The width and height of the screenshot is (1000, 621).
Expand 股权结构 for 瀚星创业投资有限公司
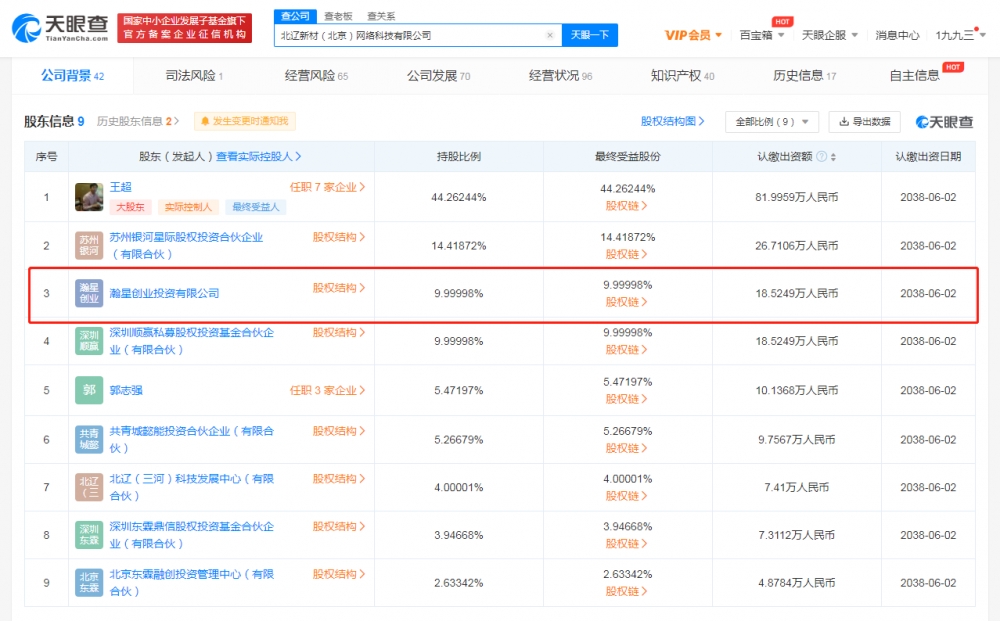(339, 288)
